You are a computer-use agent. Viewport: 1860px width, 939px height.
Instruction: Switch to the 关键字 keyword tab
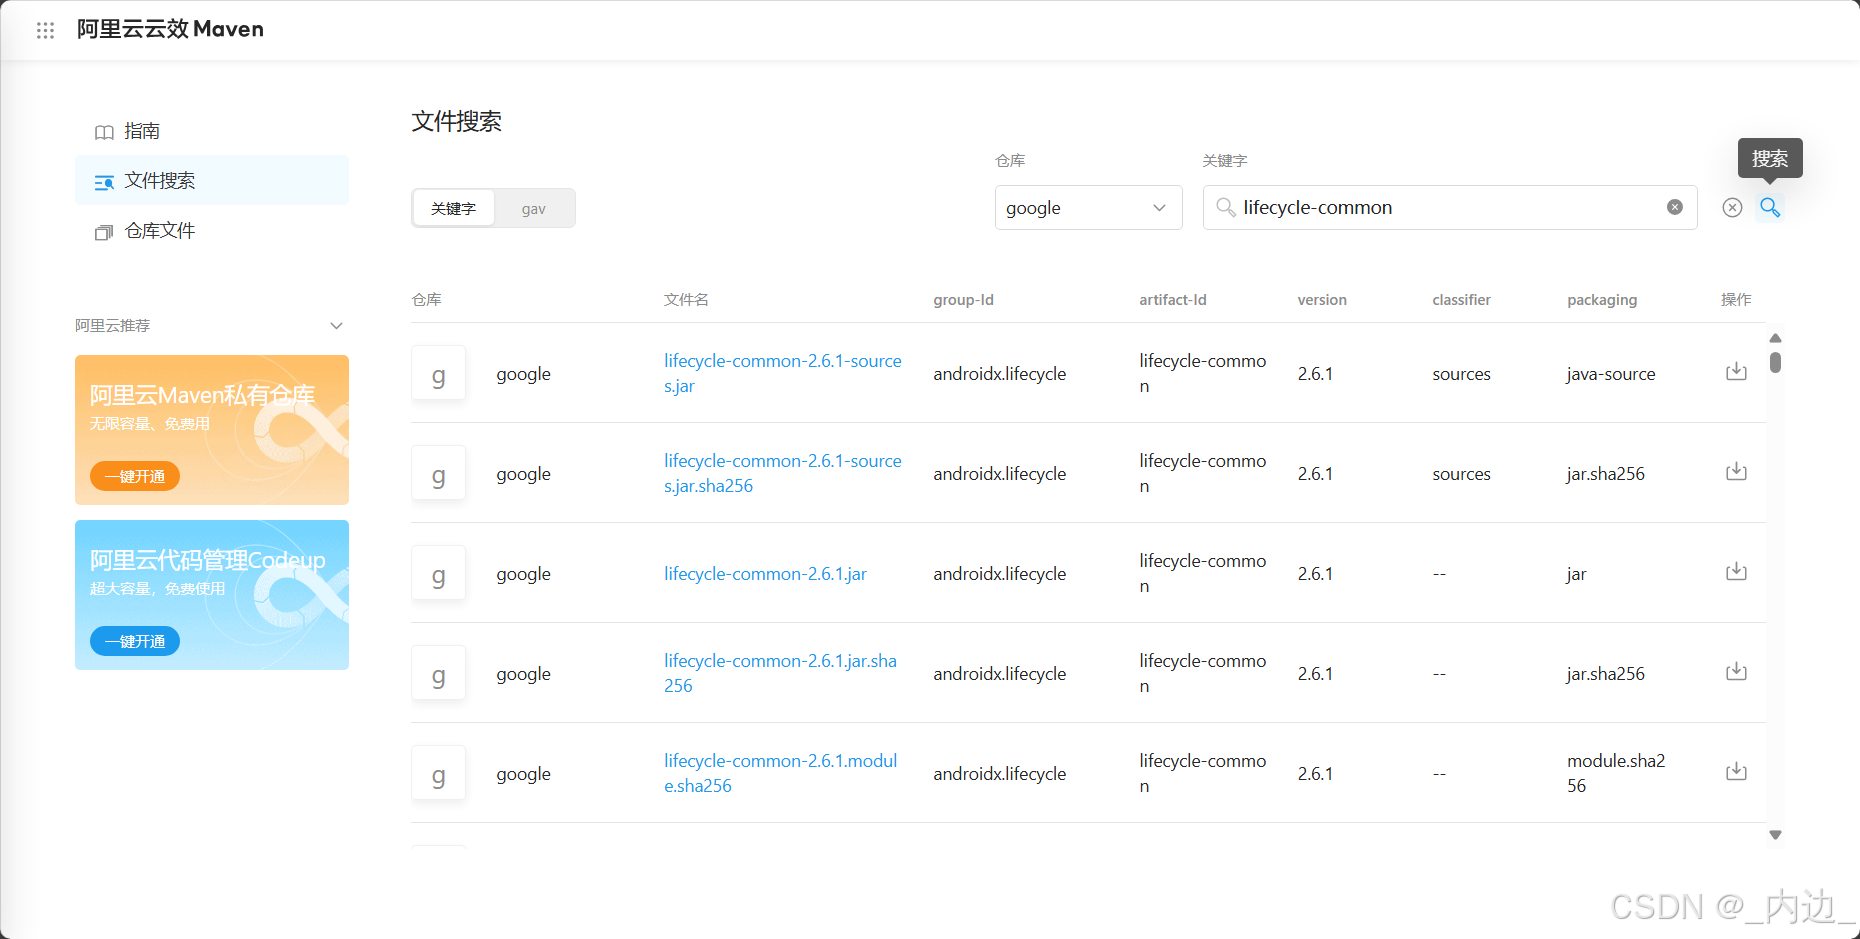[453, 208]
